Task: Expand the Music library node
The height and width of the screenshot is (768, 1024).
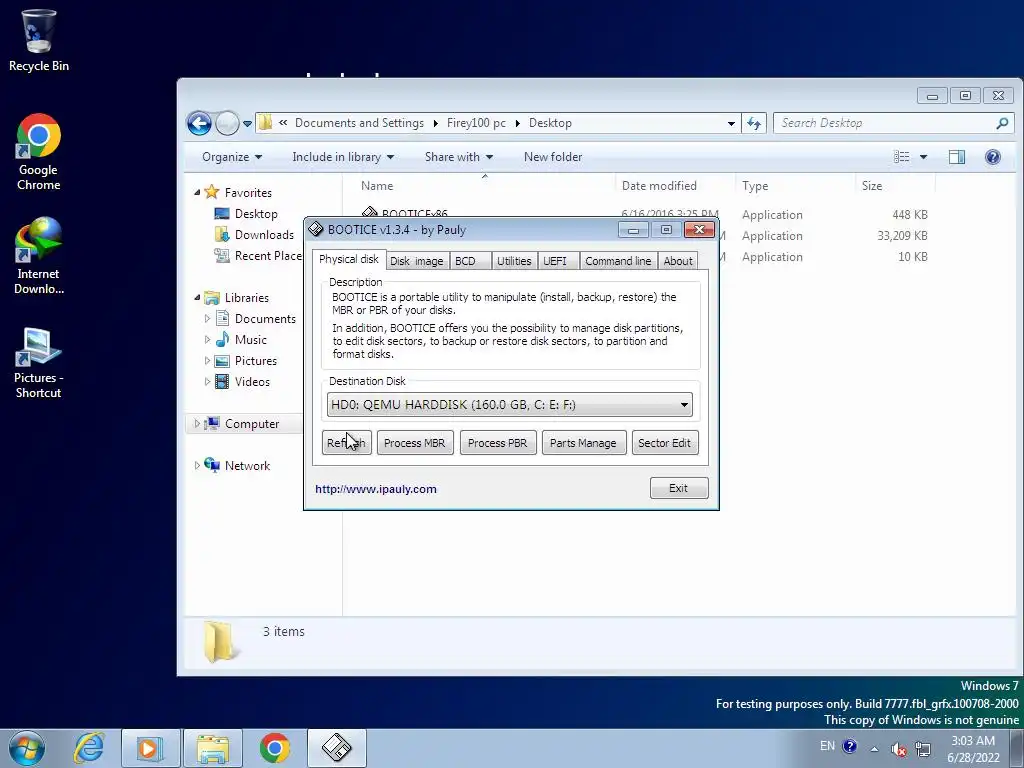Action: coord(207,340)
